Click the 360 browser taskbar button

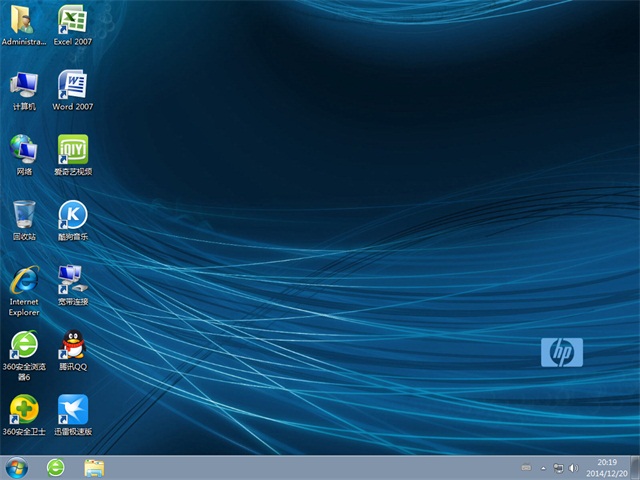click(58, 467)
